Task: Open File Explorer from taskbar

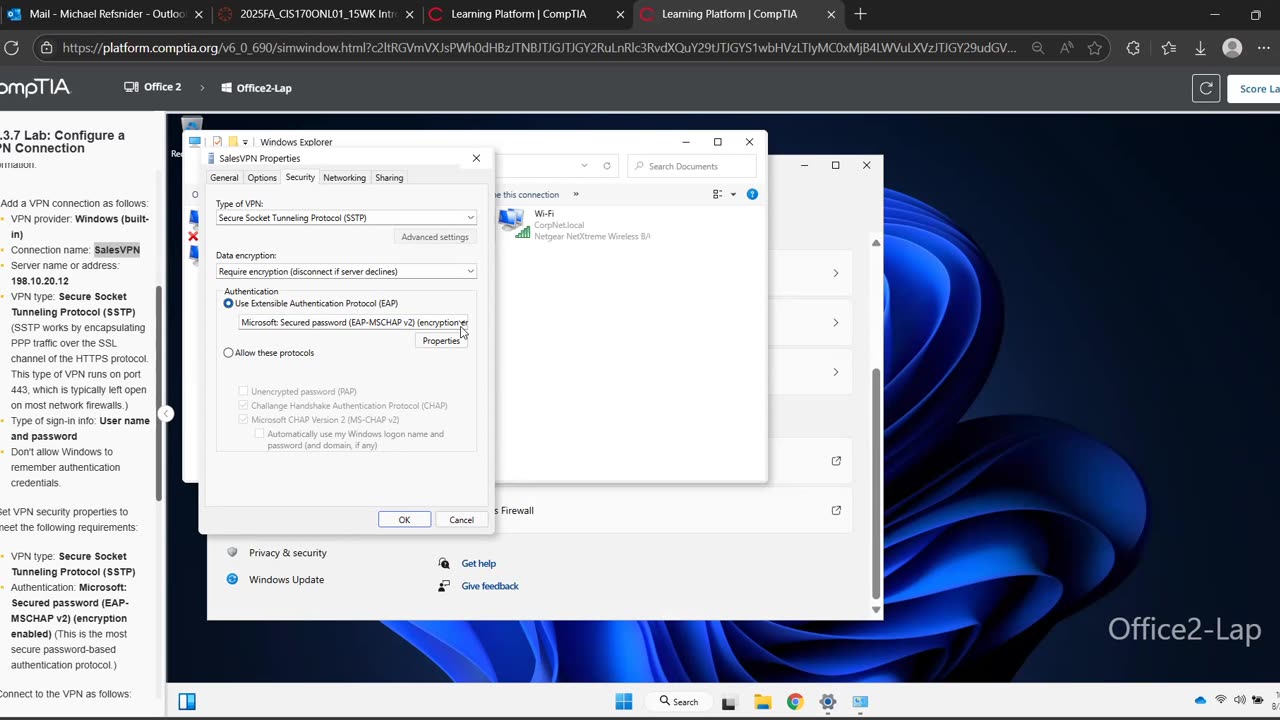Action: point(762,702)
